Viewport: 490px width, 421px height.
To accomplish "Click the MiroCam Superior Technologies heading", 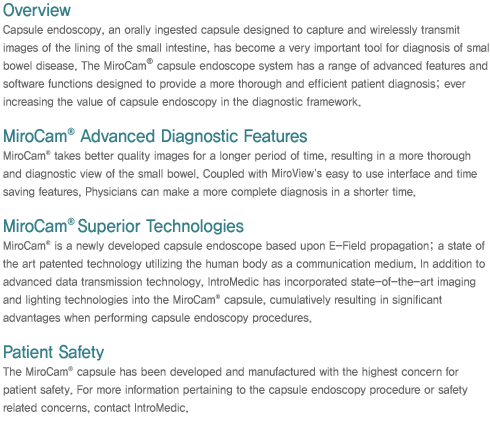I will click(x=123, y=226).
